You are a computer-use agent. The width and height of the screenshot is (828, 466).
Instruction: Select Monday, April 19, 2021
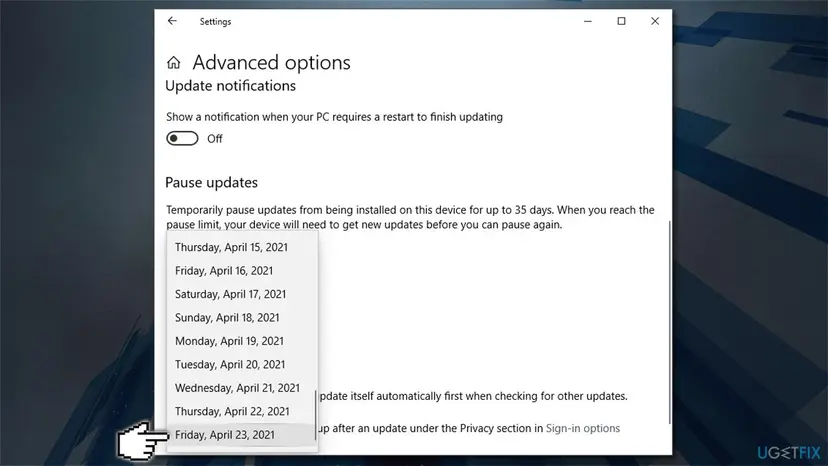coord(242,341)
